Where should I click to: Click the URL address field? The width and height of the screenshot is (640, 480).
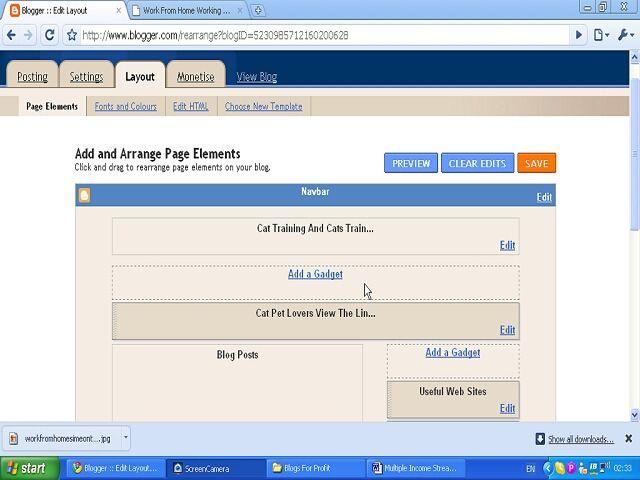320,35
